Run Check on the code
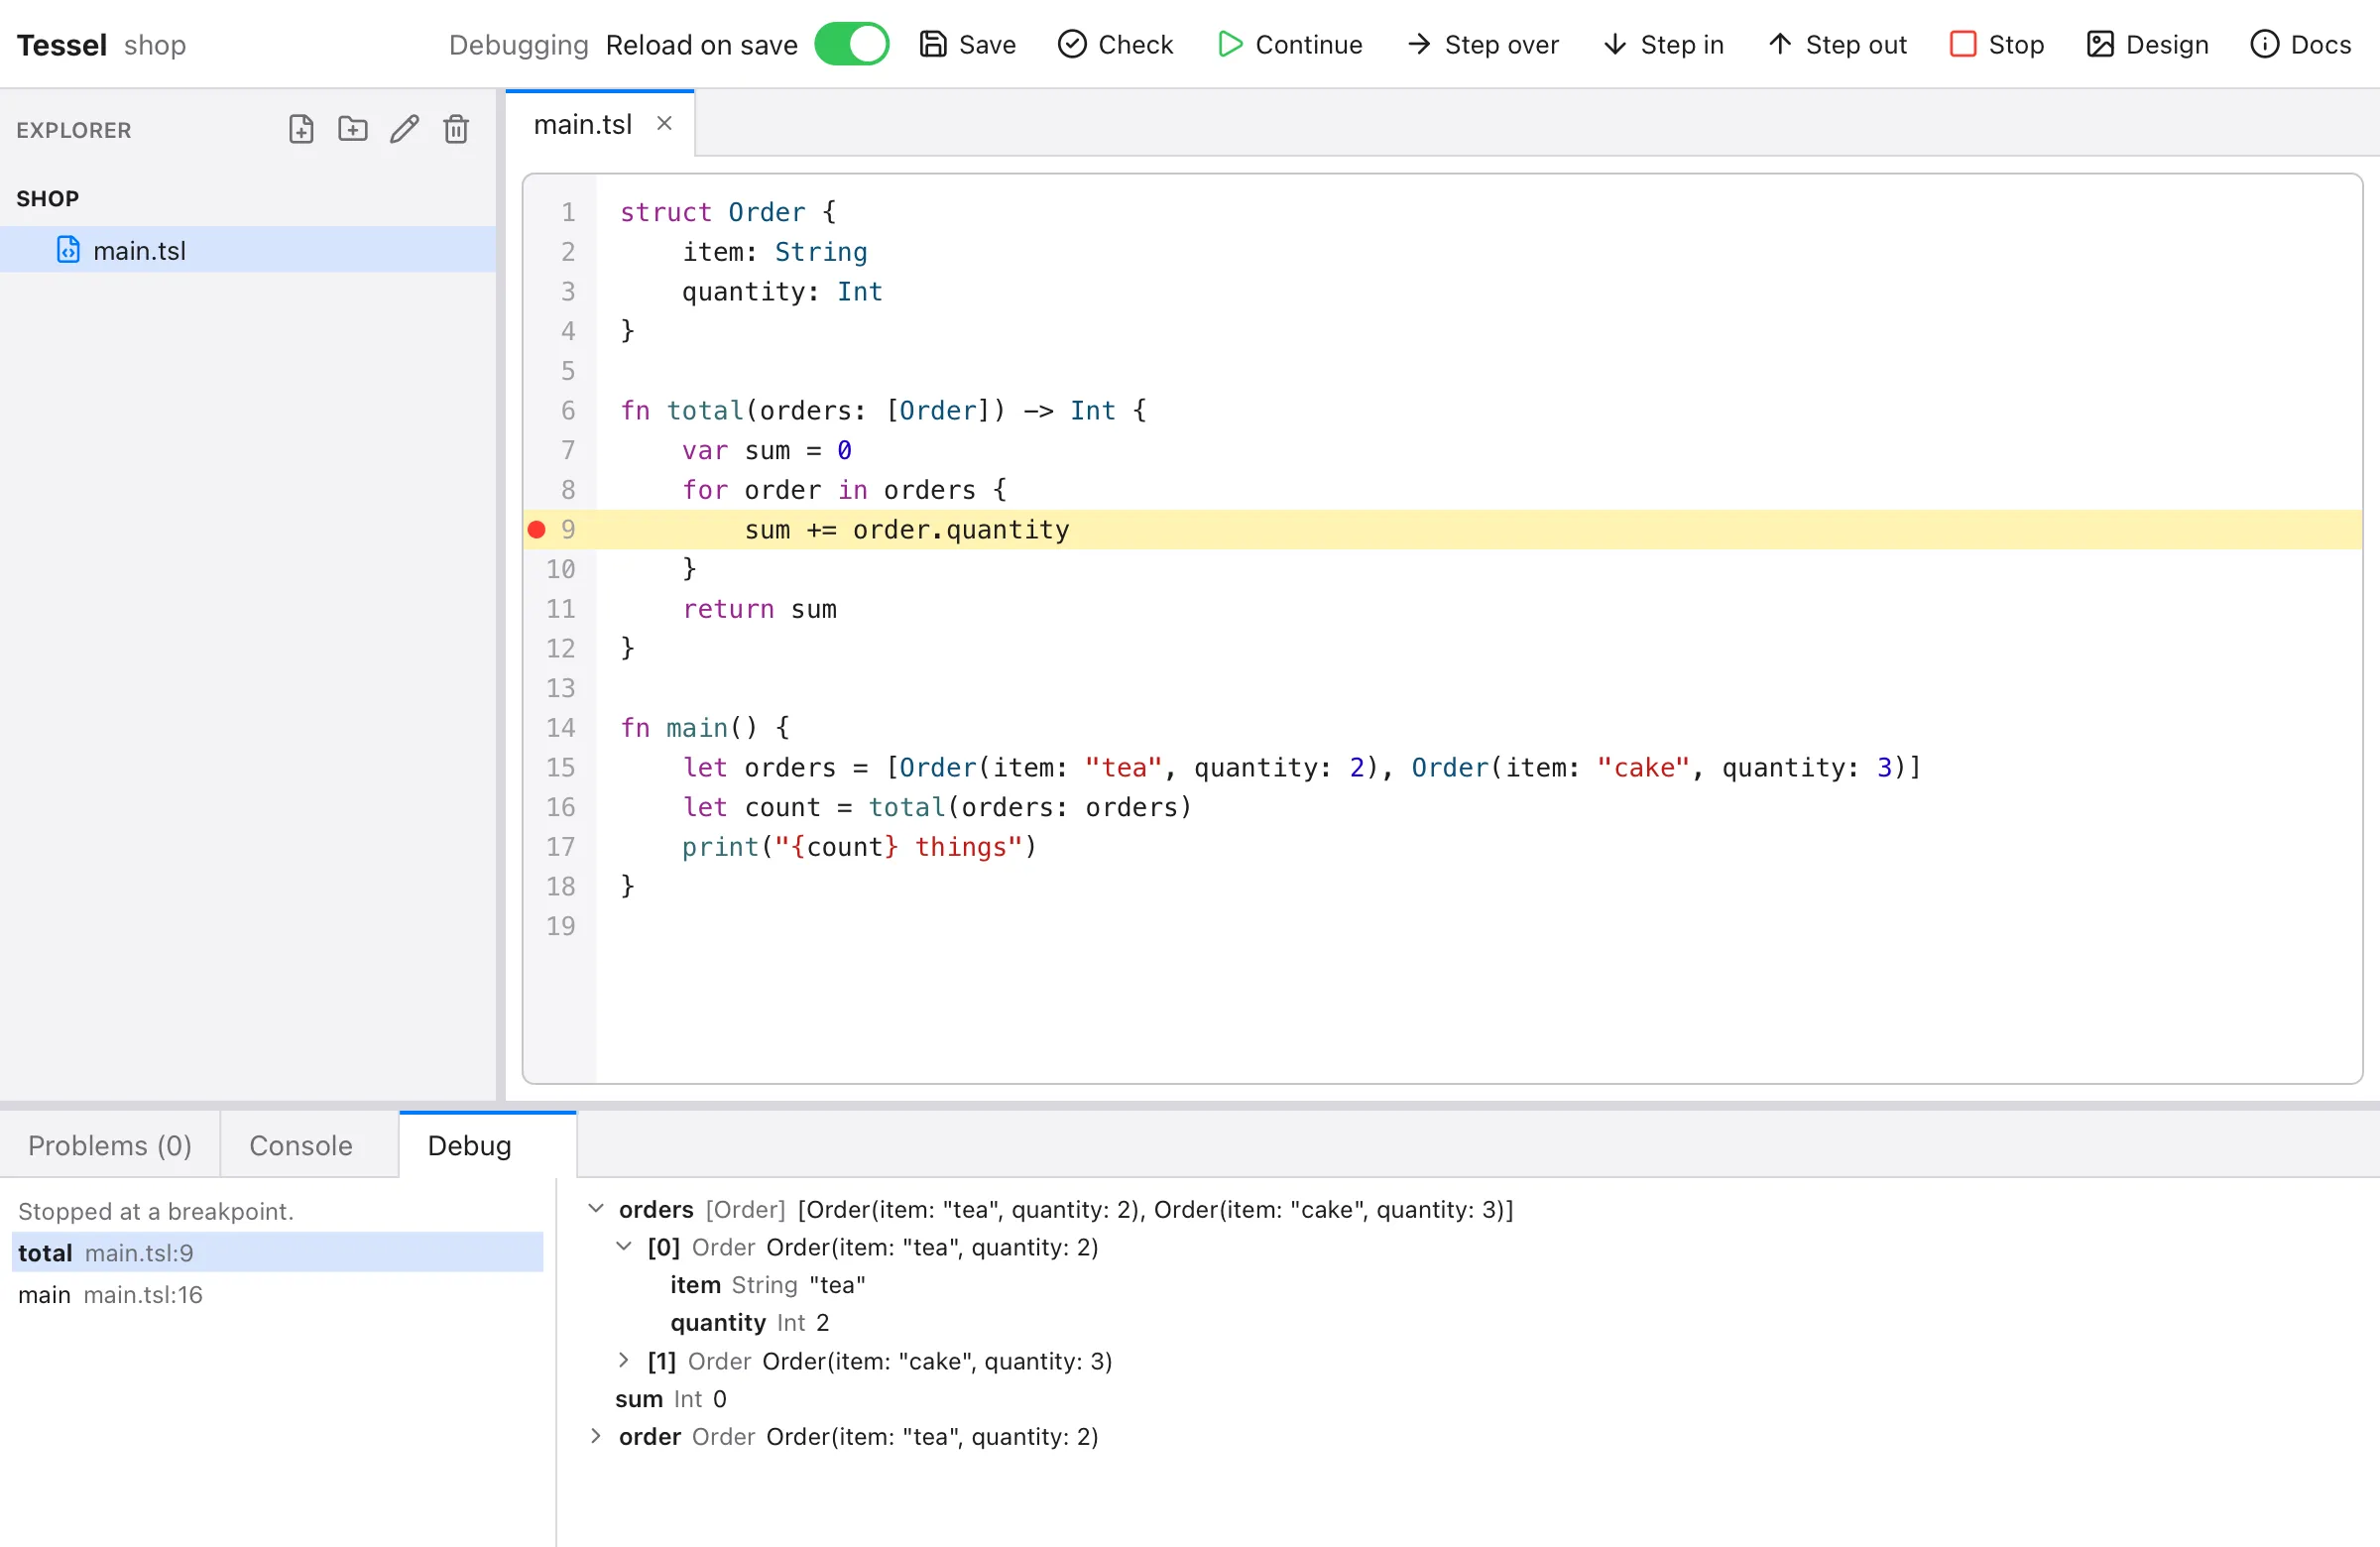This screenshot has height=1547, width=2380. tap(1115, 44)
